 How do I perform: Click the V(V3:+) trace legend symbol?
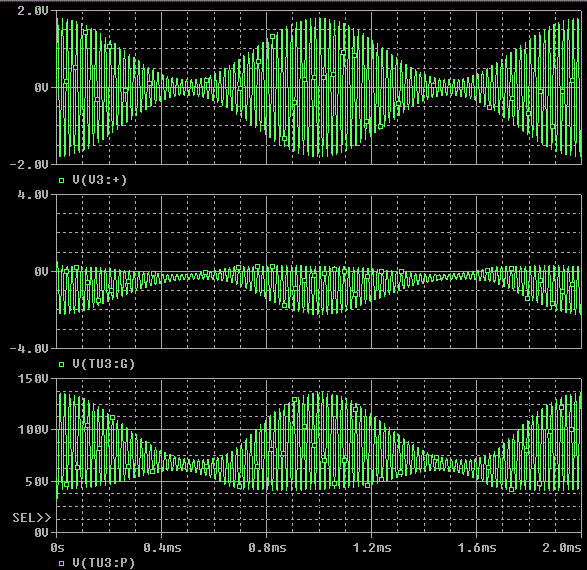61,180
